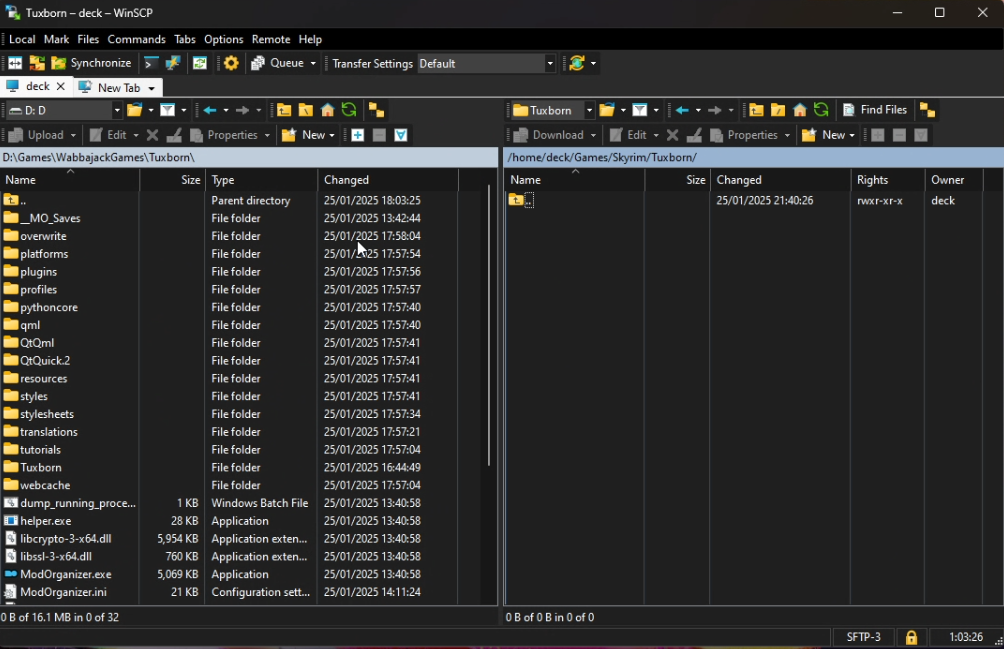The height and width of the screenshot is (649, 1004).
Task: Open the local drive D: D selector
Action: (x=64, y=110)
